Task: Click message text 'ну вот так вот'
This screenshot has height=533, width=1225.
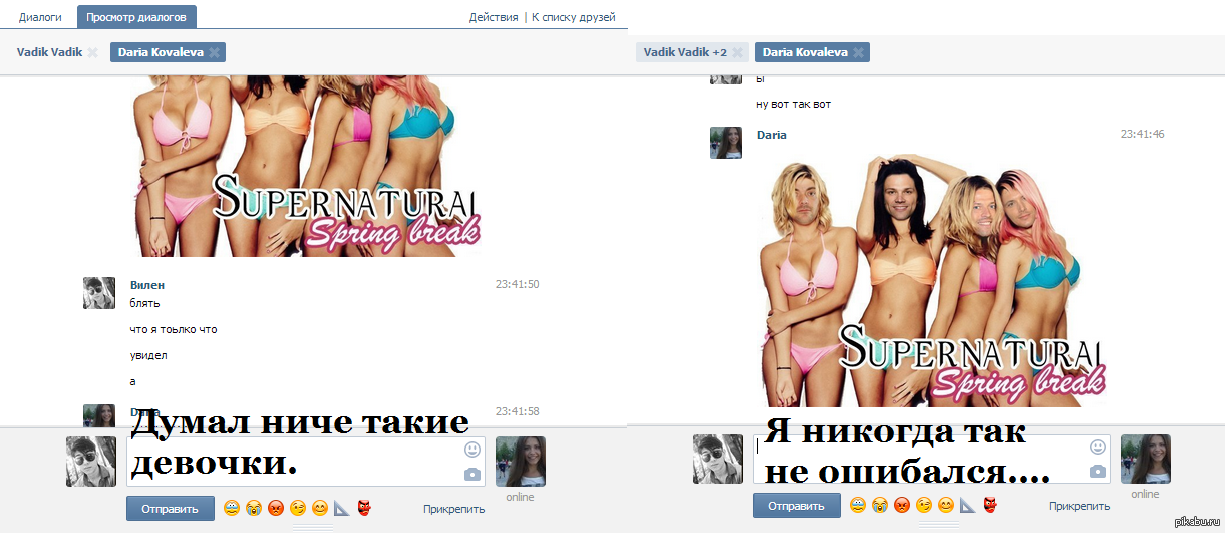Action: pos(794,104)
